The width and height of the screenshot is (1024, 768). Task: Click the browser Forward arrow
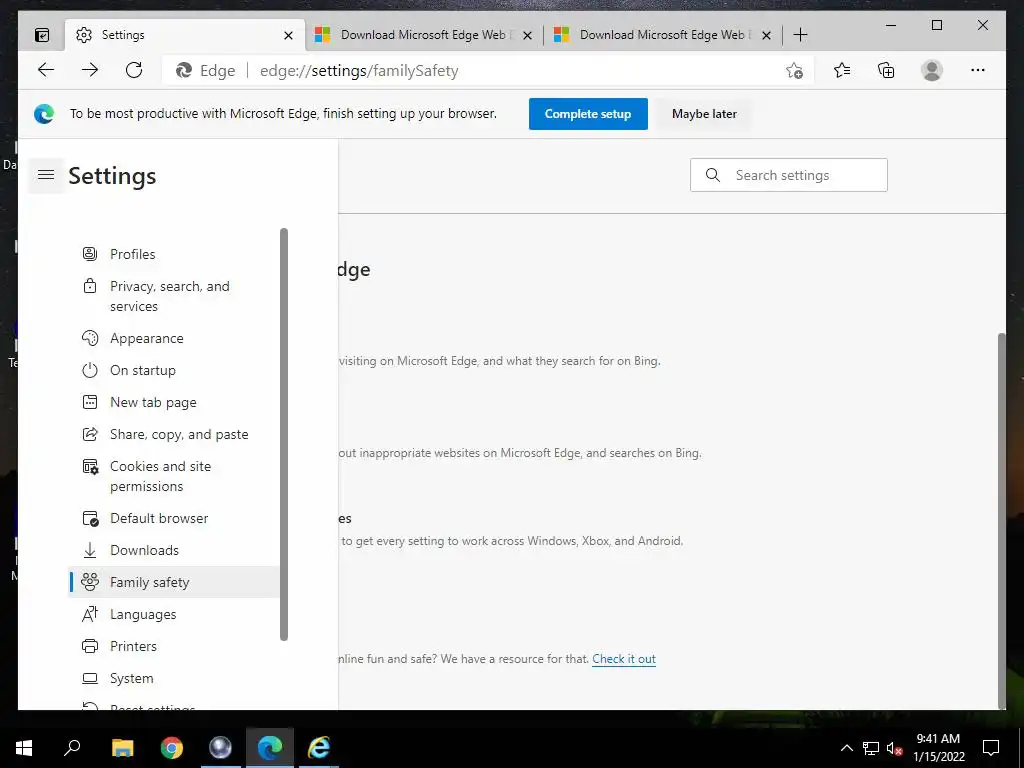tap(90, 70)
